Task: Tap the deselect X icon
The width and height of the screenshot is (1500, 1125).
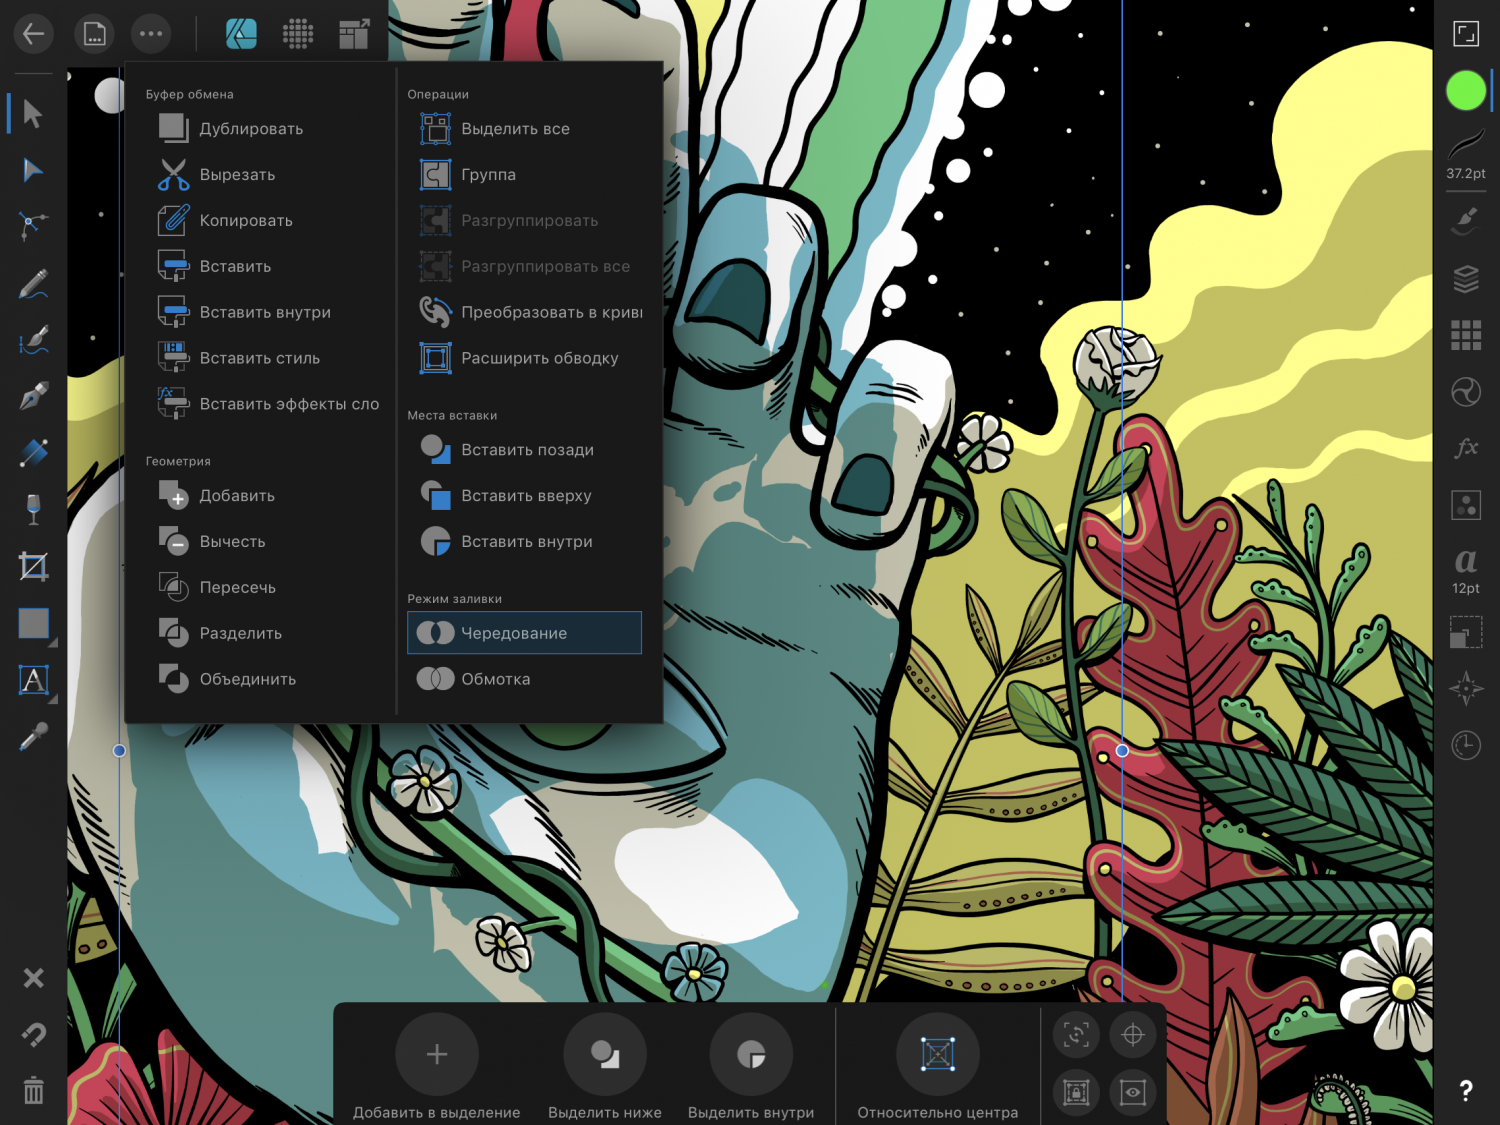Action: [33, 978]
